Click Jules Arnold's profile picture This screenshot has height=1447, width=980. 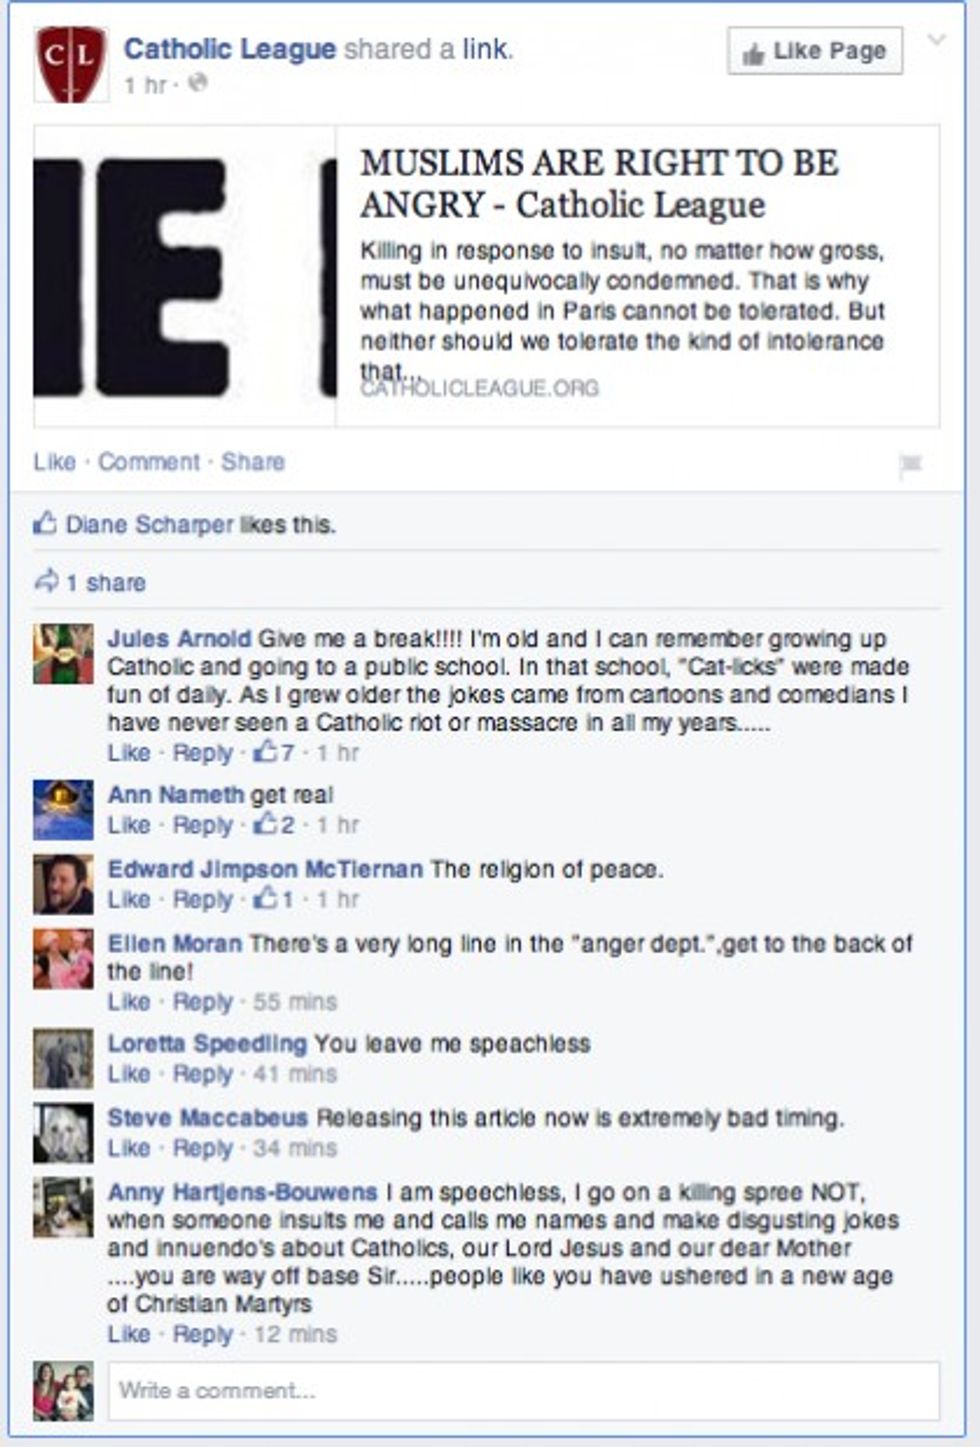[x=63, y=654]
